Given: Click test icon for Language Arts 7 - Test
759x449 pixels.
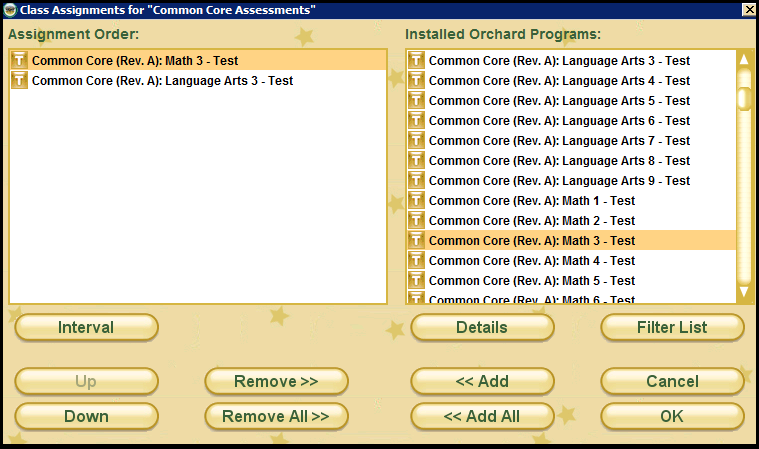Looking at the screenshot, I should click(x=416, y=140).
